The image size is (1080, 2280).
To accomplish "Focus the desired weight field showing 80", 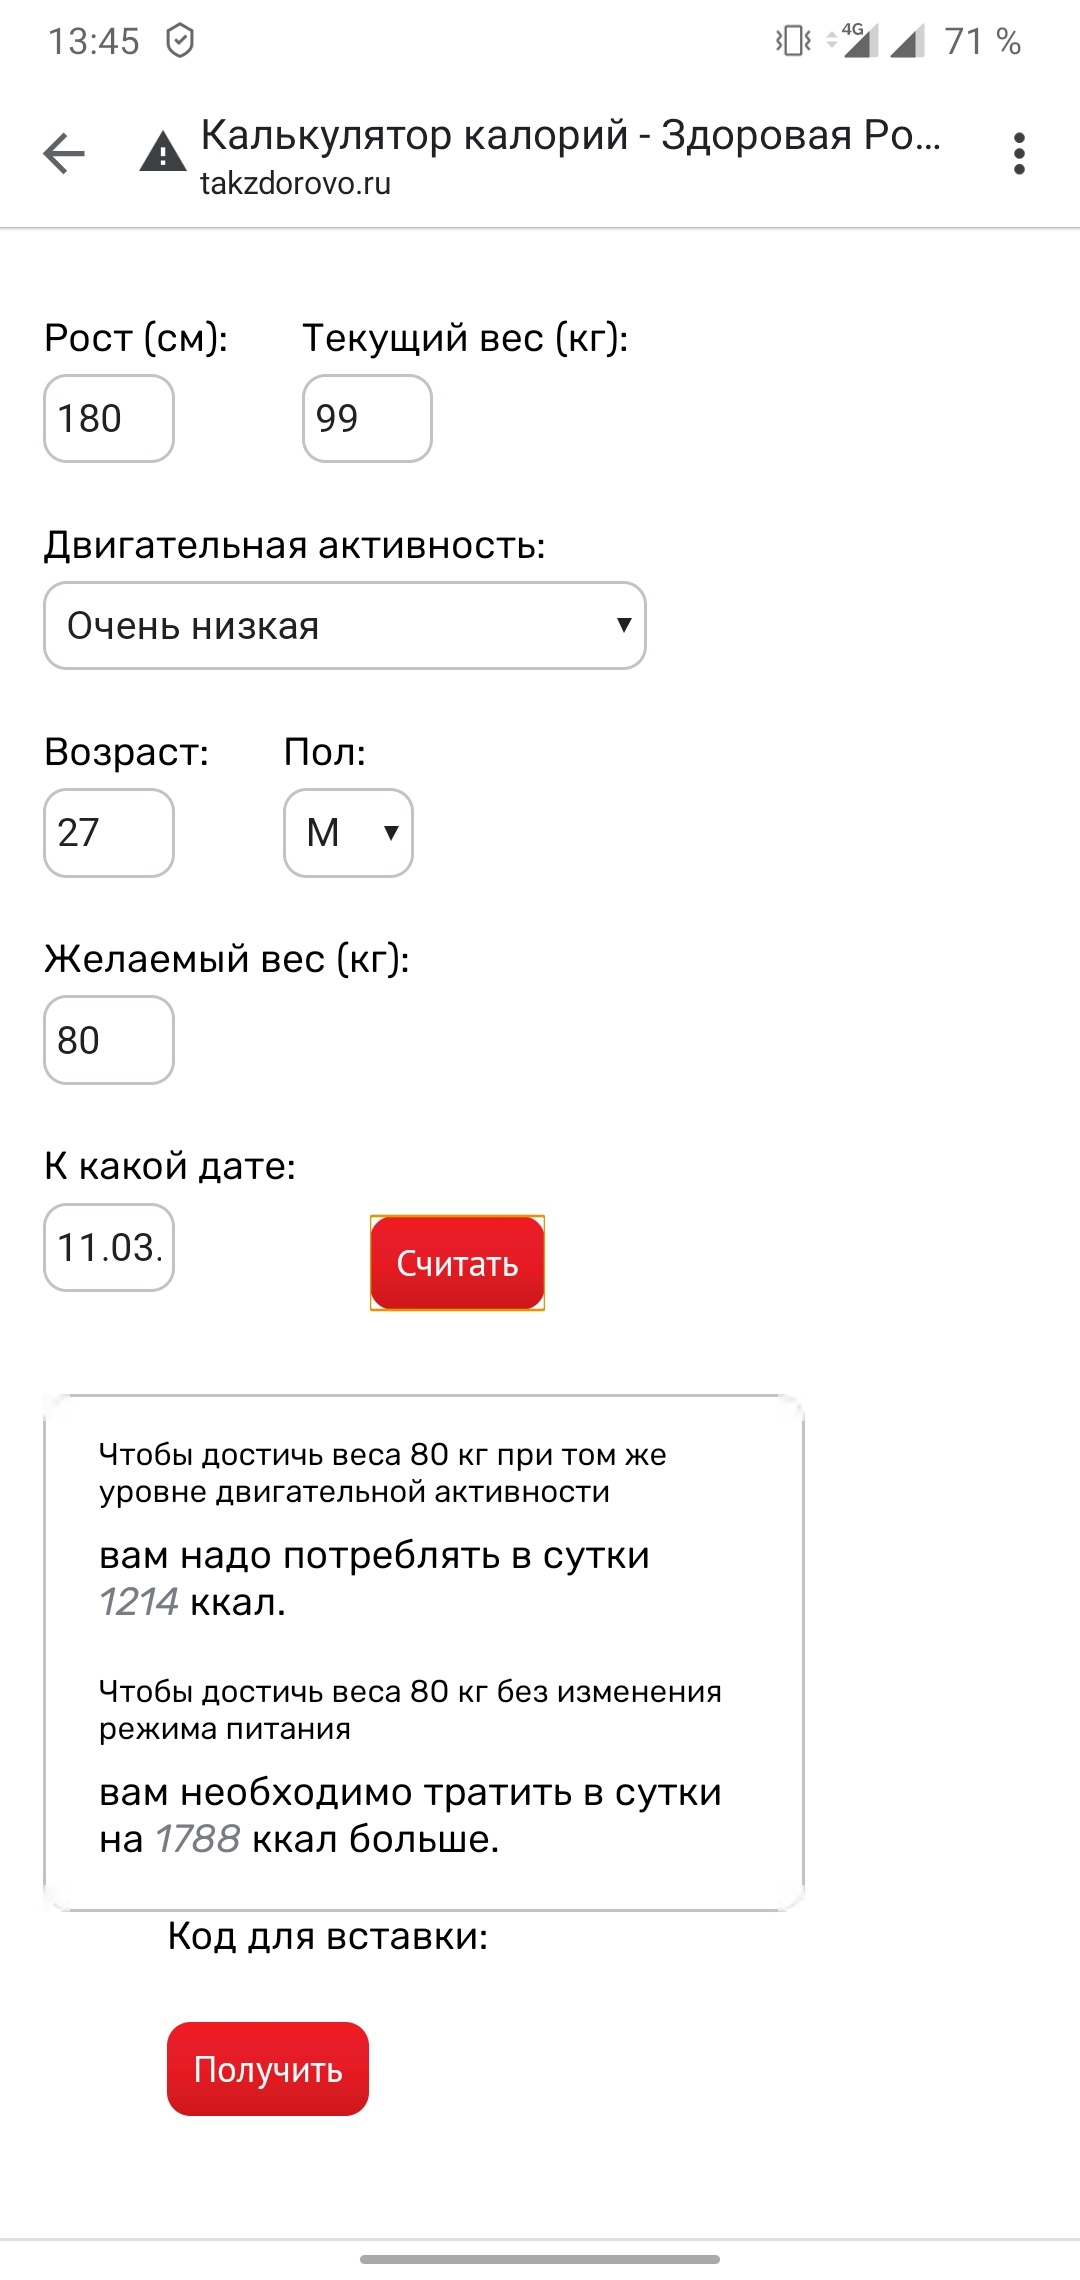I will (109, 1040).
